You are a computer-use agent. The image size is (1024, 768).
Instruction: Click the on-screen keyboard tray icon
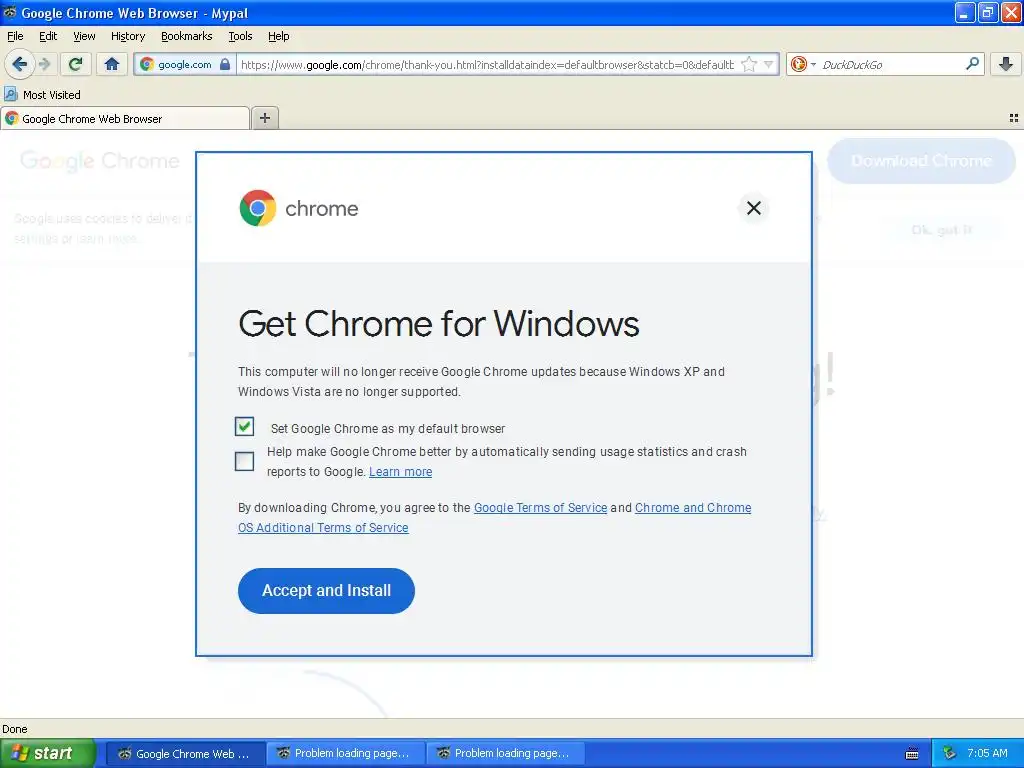pos(912,754)
